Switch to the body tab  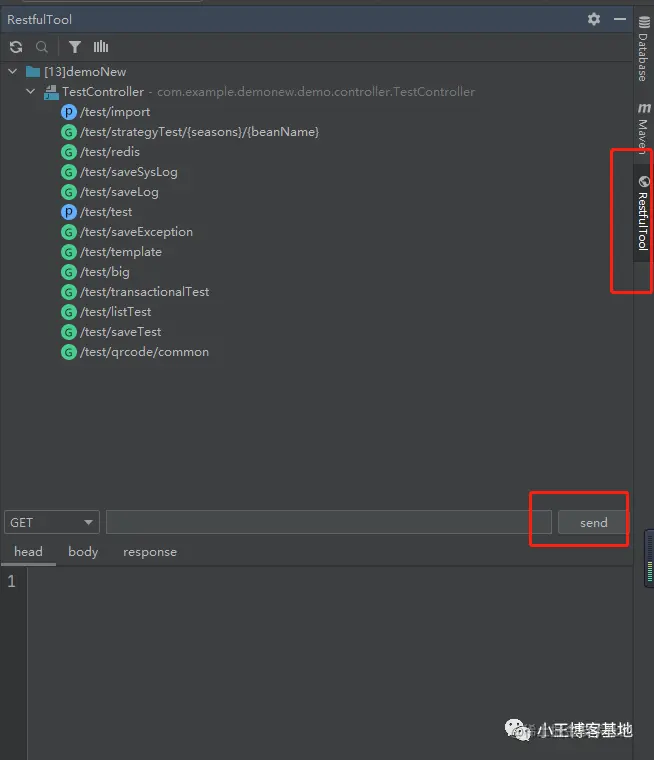coord(83,552)
